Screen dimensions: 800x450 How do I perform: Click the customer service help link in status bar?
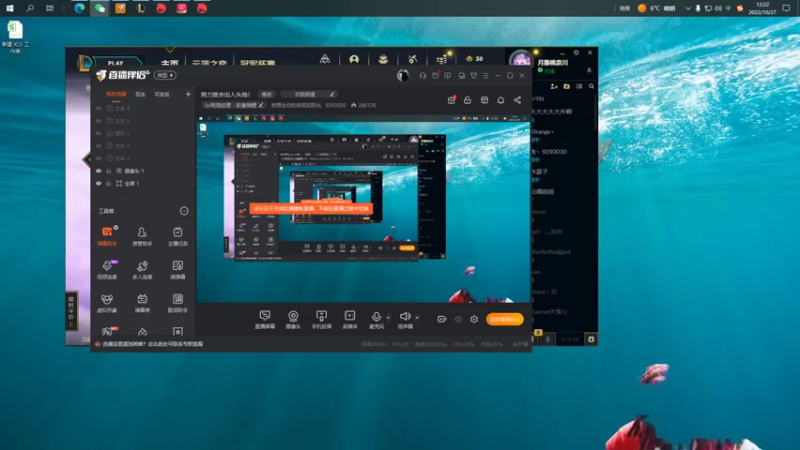pos(153,344)
